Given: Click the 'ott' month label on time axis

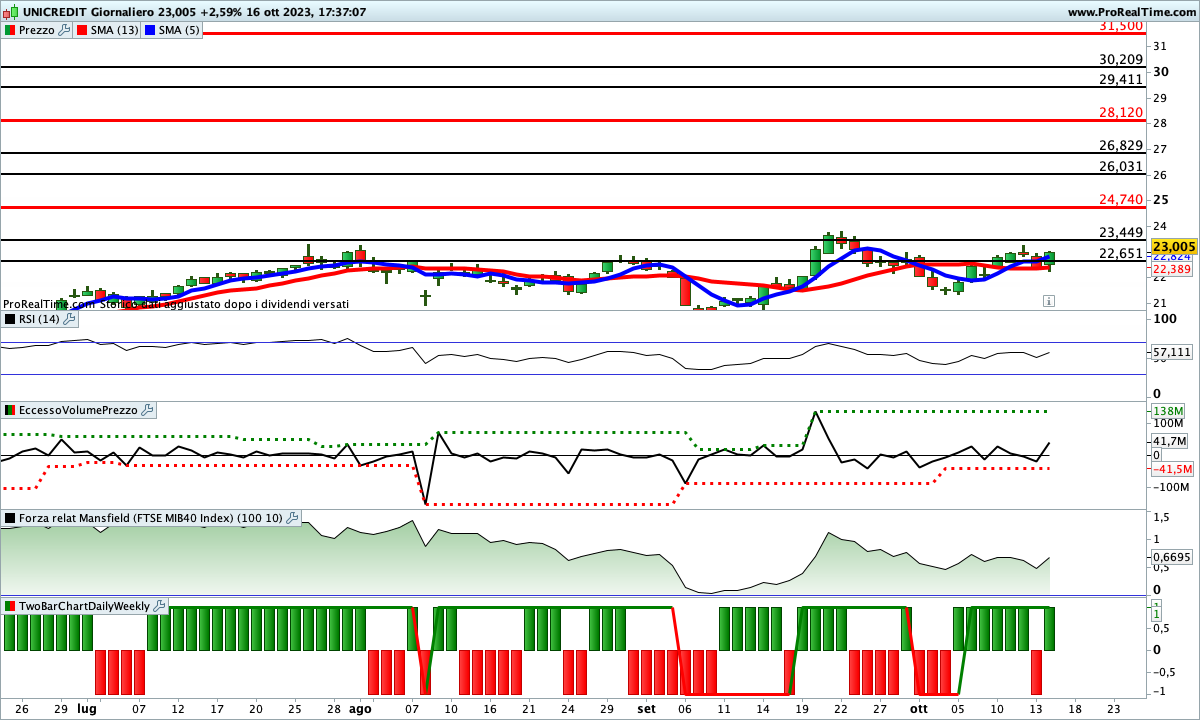Looking at the screenshot, I should click(x=919, y=707).
